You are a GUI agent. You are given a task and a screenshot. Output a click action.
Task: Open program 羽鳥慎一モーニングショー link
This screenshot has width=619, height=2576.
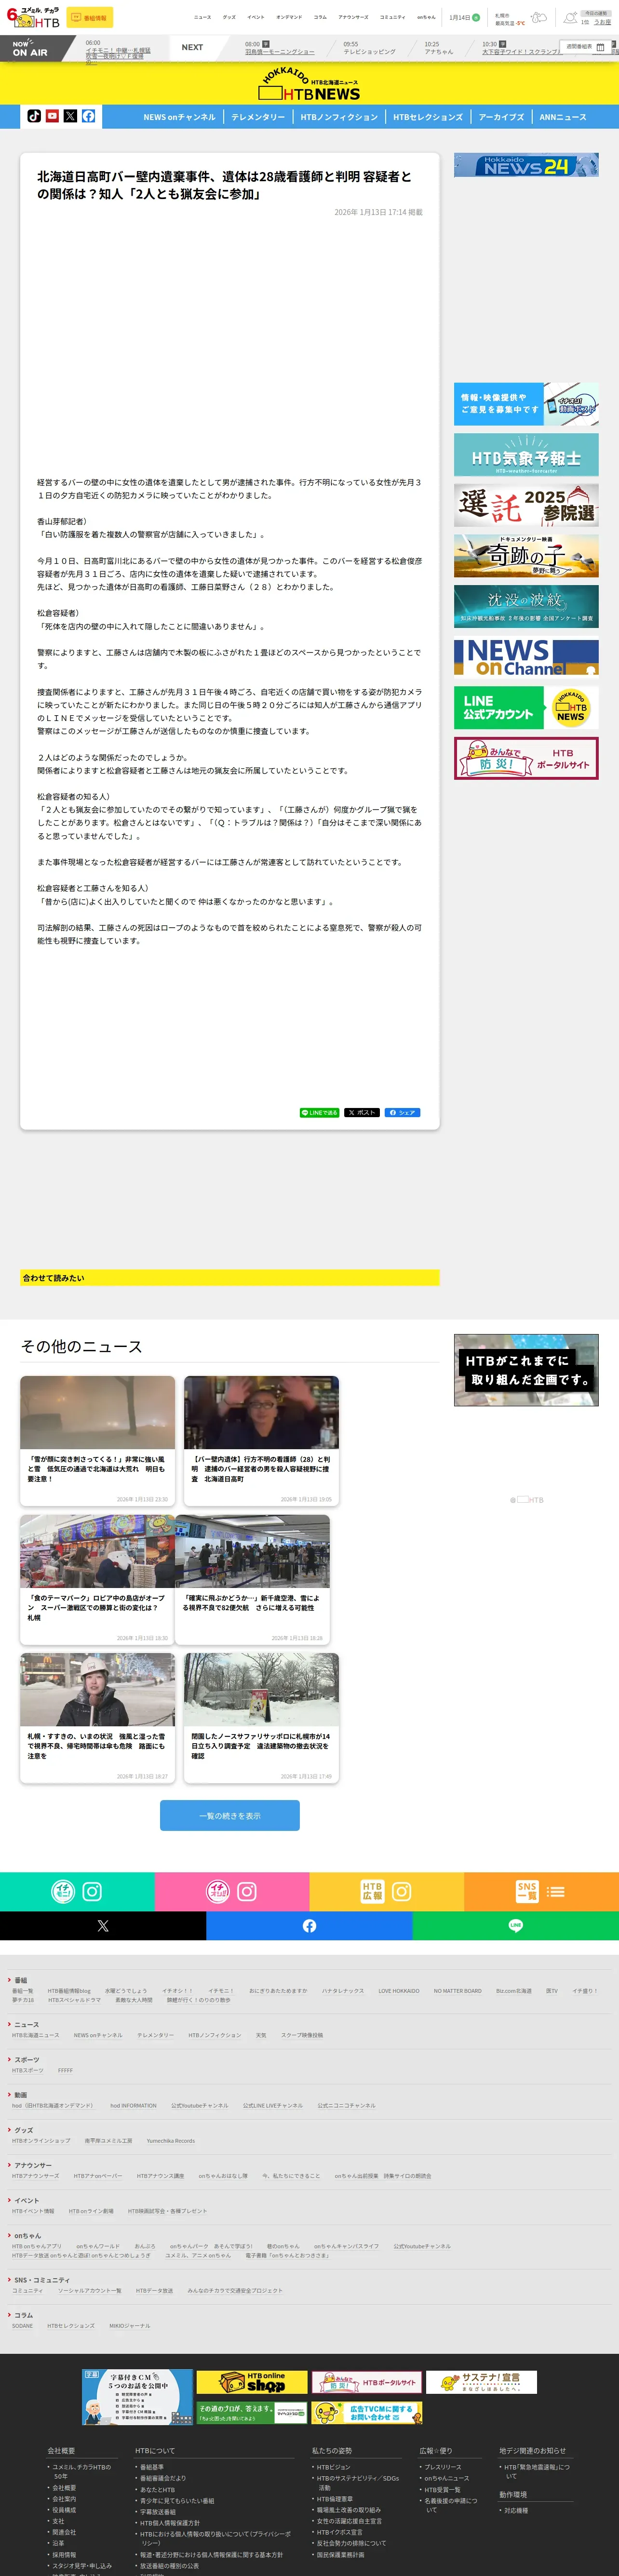point(280,52)
